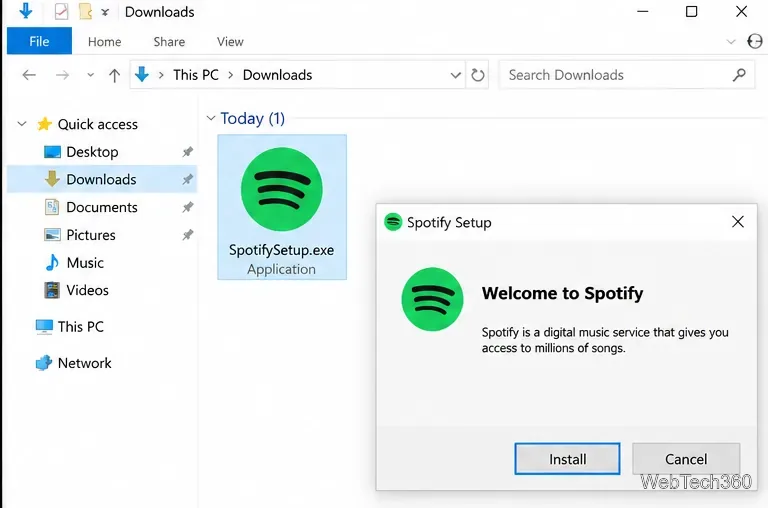The height and width of the screenshot is (508, 768).
Task: Click the pin icon next to Downloads
Action: tap(188, 179)
